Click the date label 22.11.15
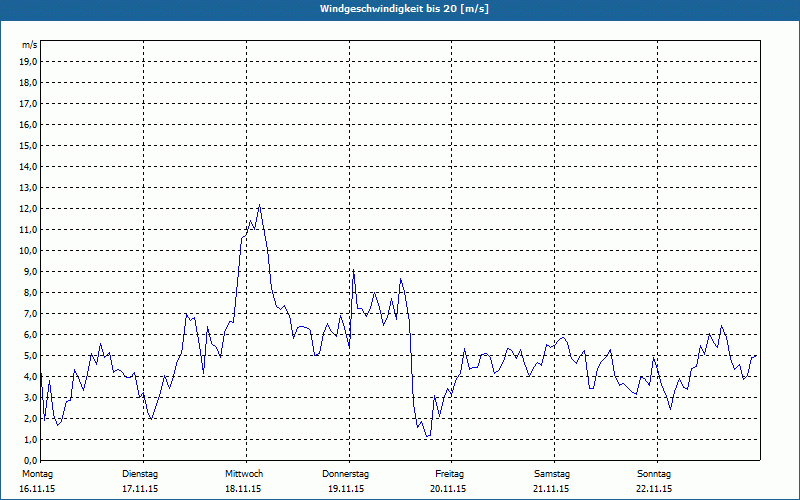Screen dimensions: 800x500 pos(654,489)
